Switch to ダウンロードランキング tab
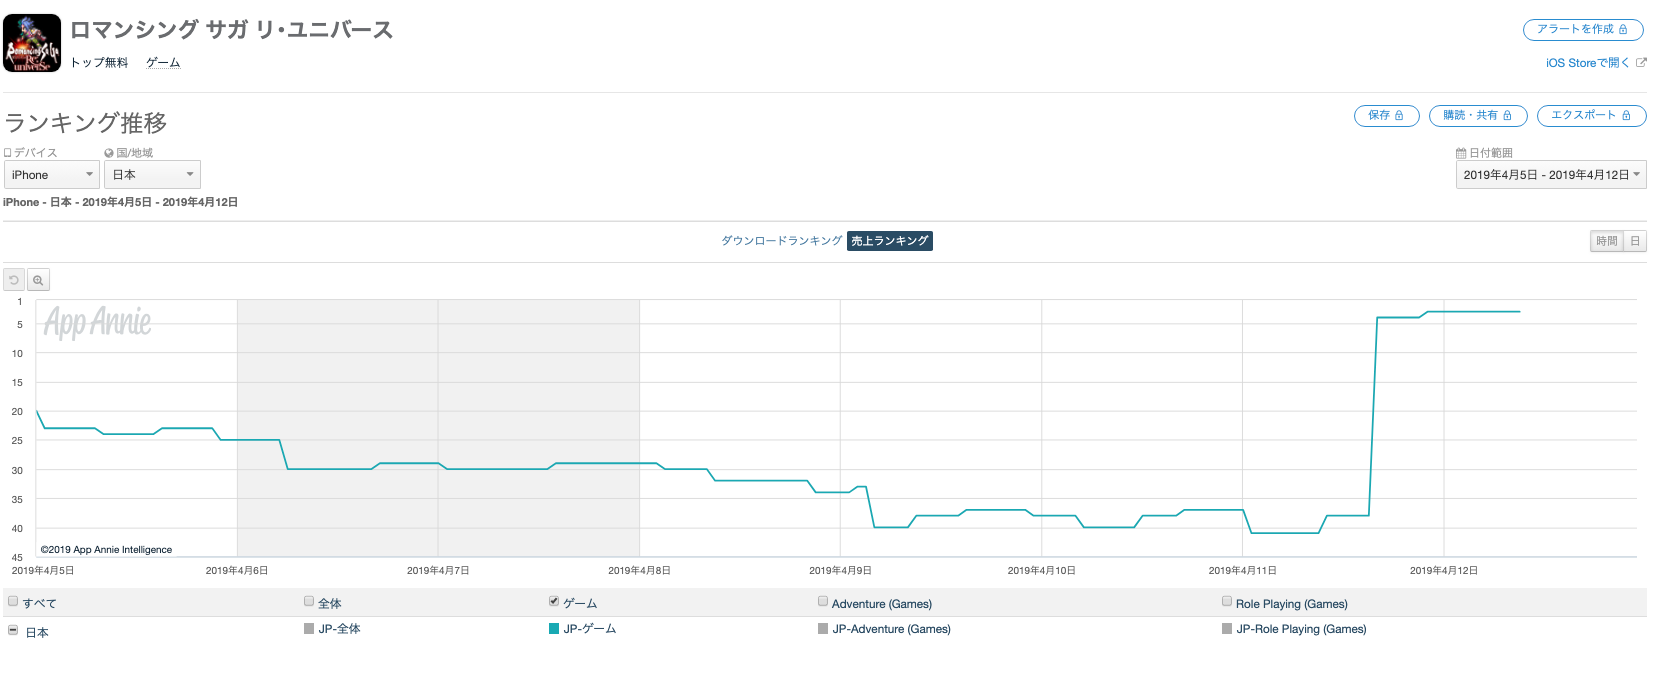Screen dimensions: 1658x674 click(x=782, y=241)
